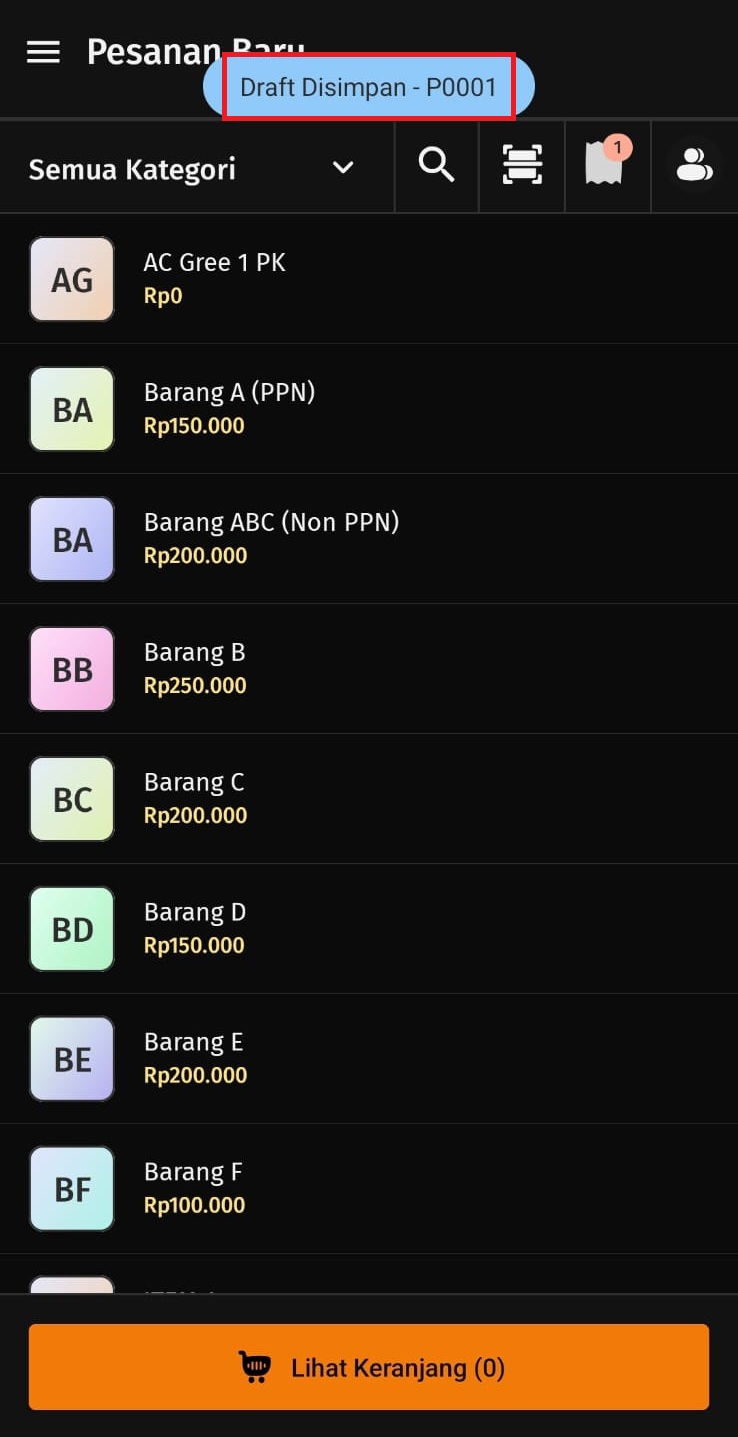Image resolution: width=738 pixels, height=1437 pixels.
Task: Tap the search magnifier icon
Action: (x=436, y=165)
